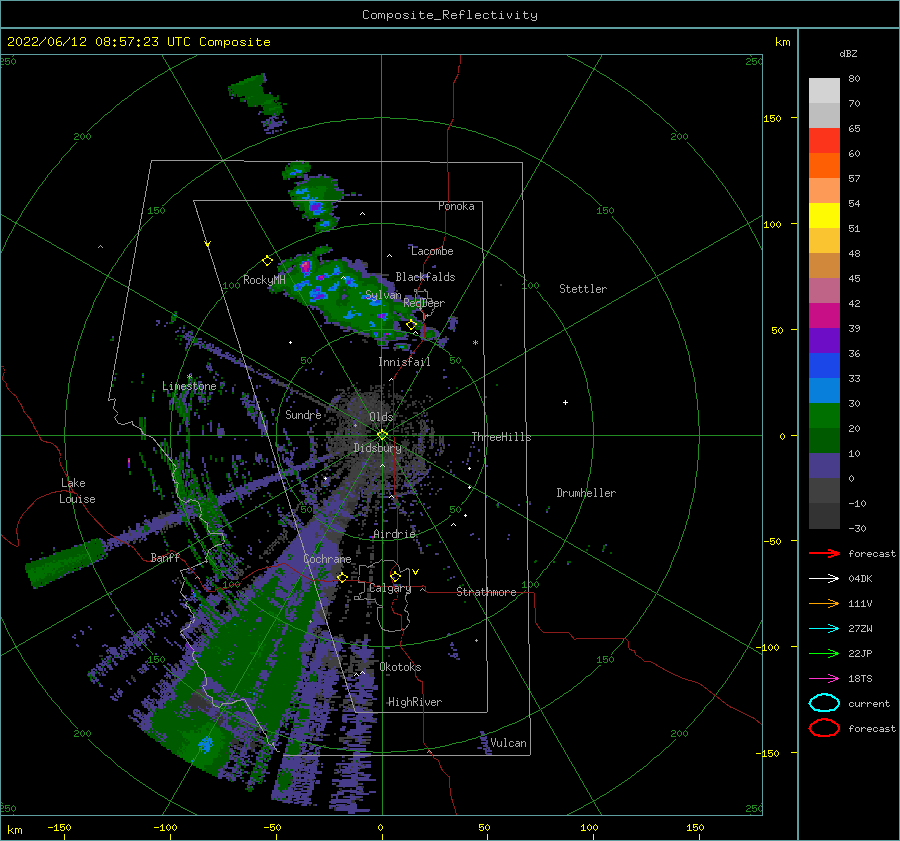Click the yellow diamond marker near Cochrane
Viewport: 900px width, 841px height.
[x=342, y=577]
